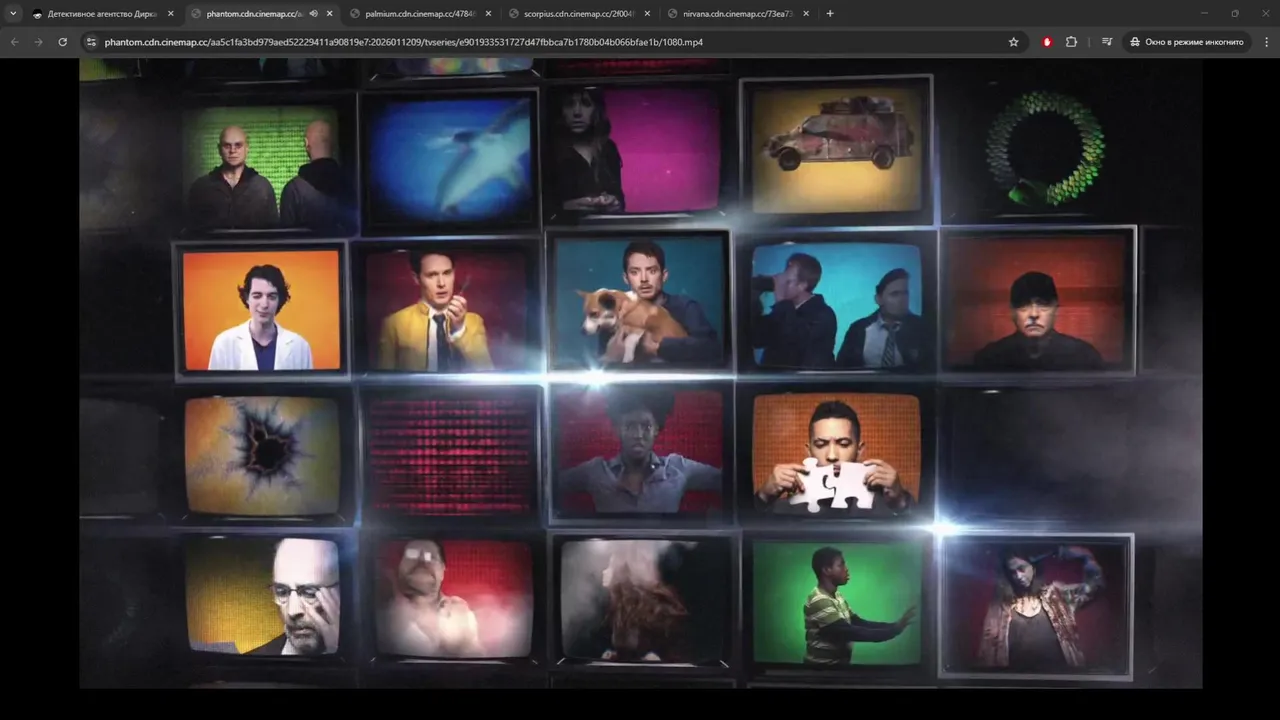Open the Extensions puzzle icon
Image resolution: width=1280 pixels, height=720 pixels.
[x=1071, y=42]
